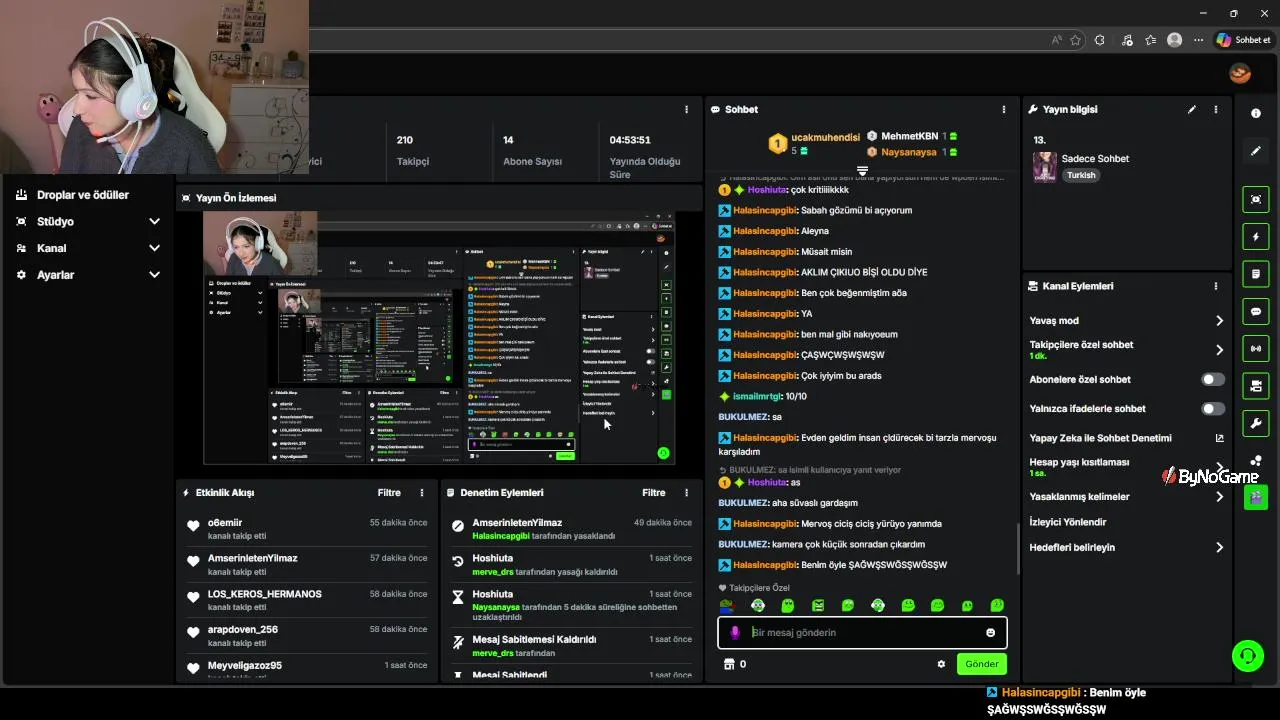Select the Ayarlar menu item
Viewport: 1280px width, 720px height.
55,275
